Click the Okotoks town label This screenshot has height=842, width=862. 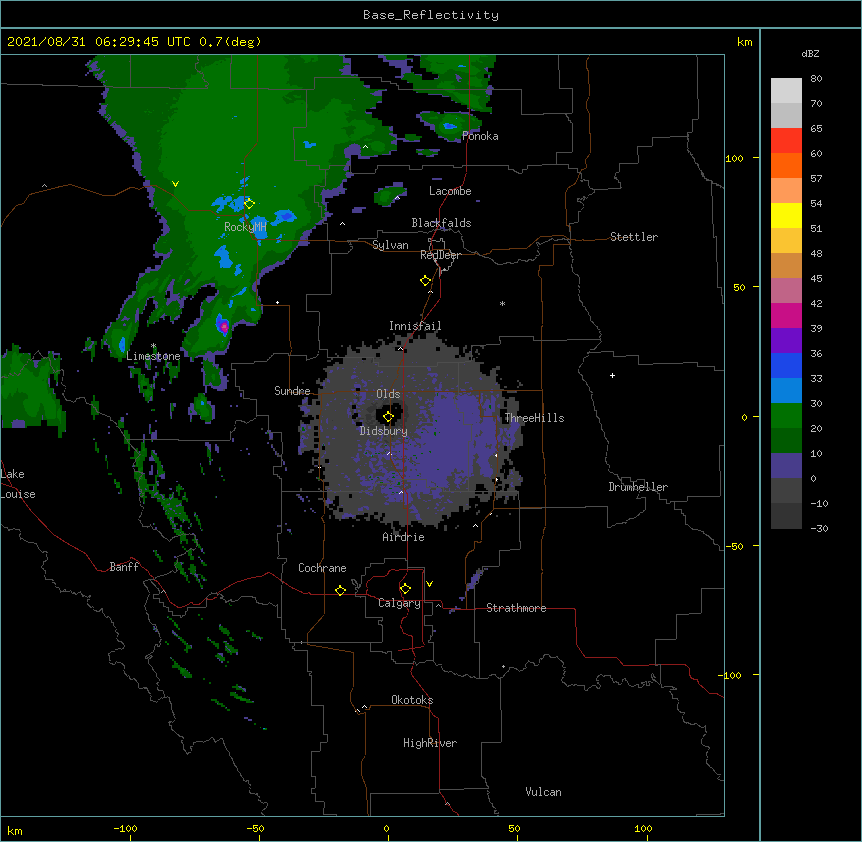point(412,700)
